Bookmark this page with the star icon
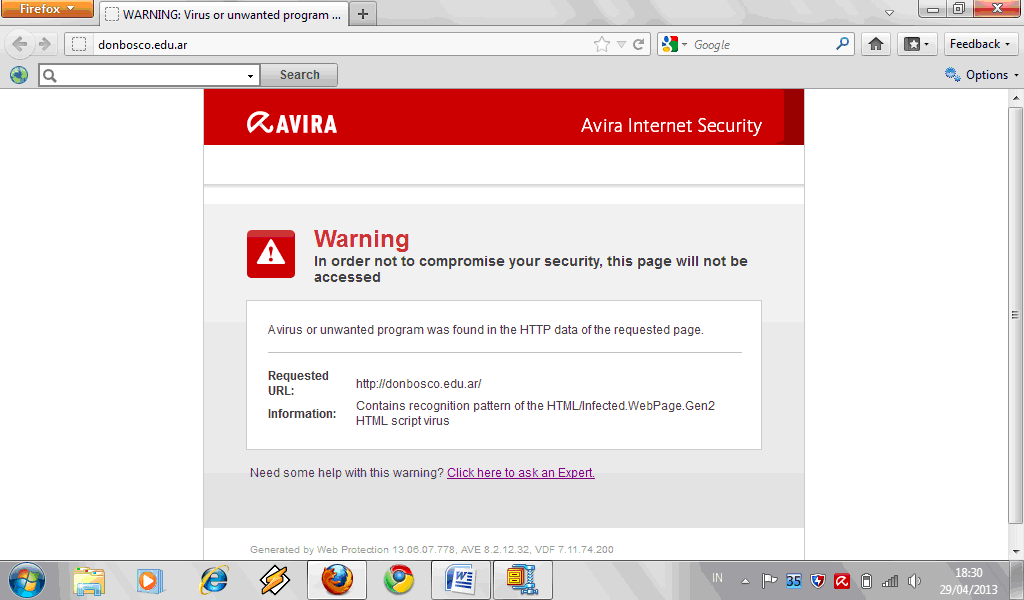This screenshot has width=1024, height=600. click(x=601, y=44)
